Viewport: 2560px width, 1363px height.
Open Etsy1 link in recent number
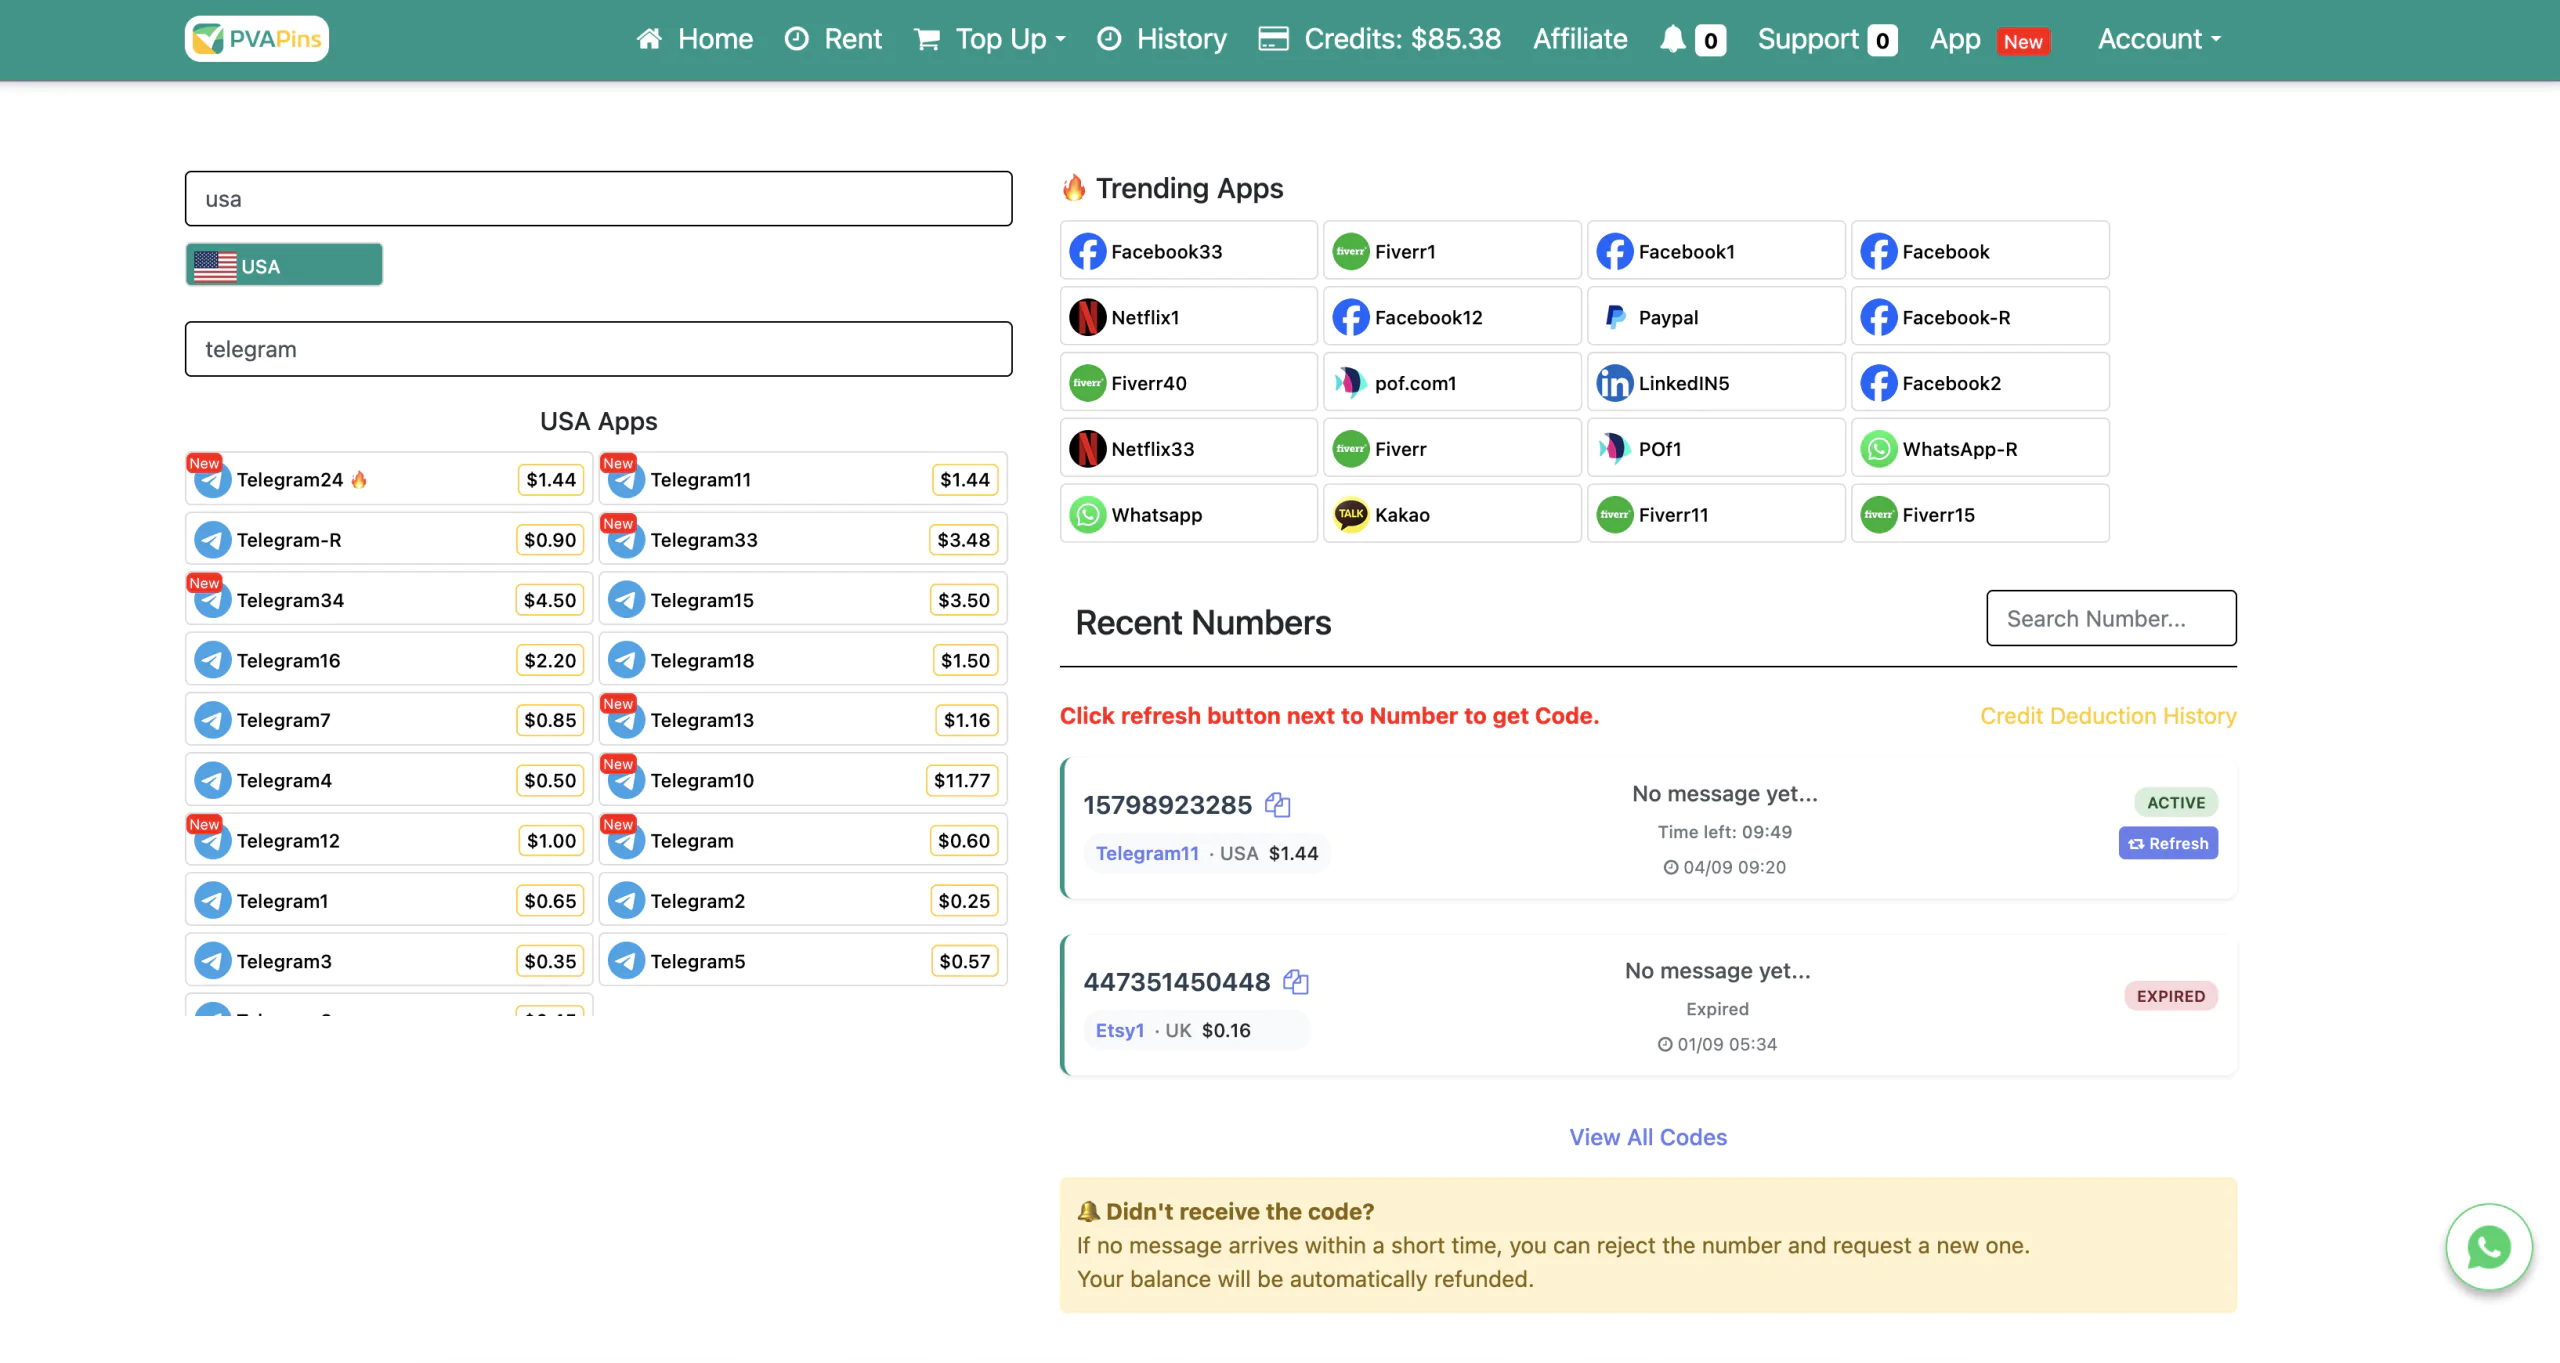point(1119,1030)
